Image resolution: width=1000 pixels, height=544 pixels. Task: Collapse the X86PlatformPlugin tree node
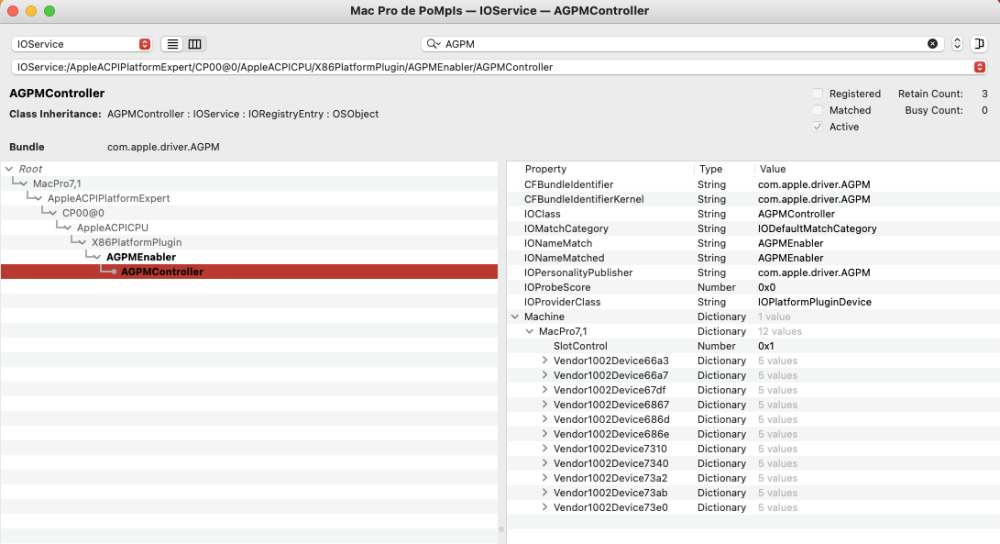(82, 242)
